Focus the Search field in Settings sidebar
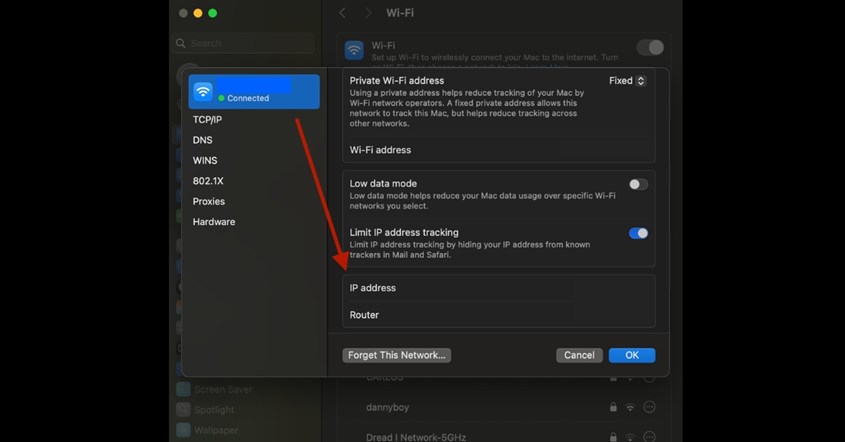Screen dimensions: 845x442 (x=245, y=43)
